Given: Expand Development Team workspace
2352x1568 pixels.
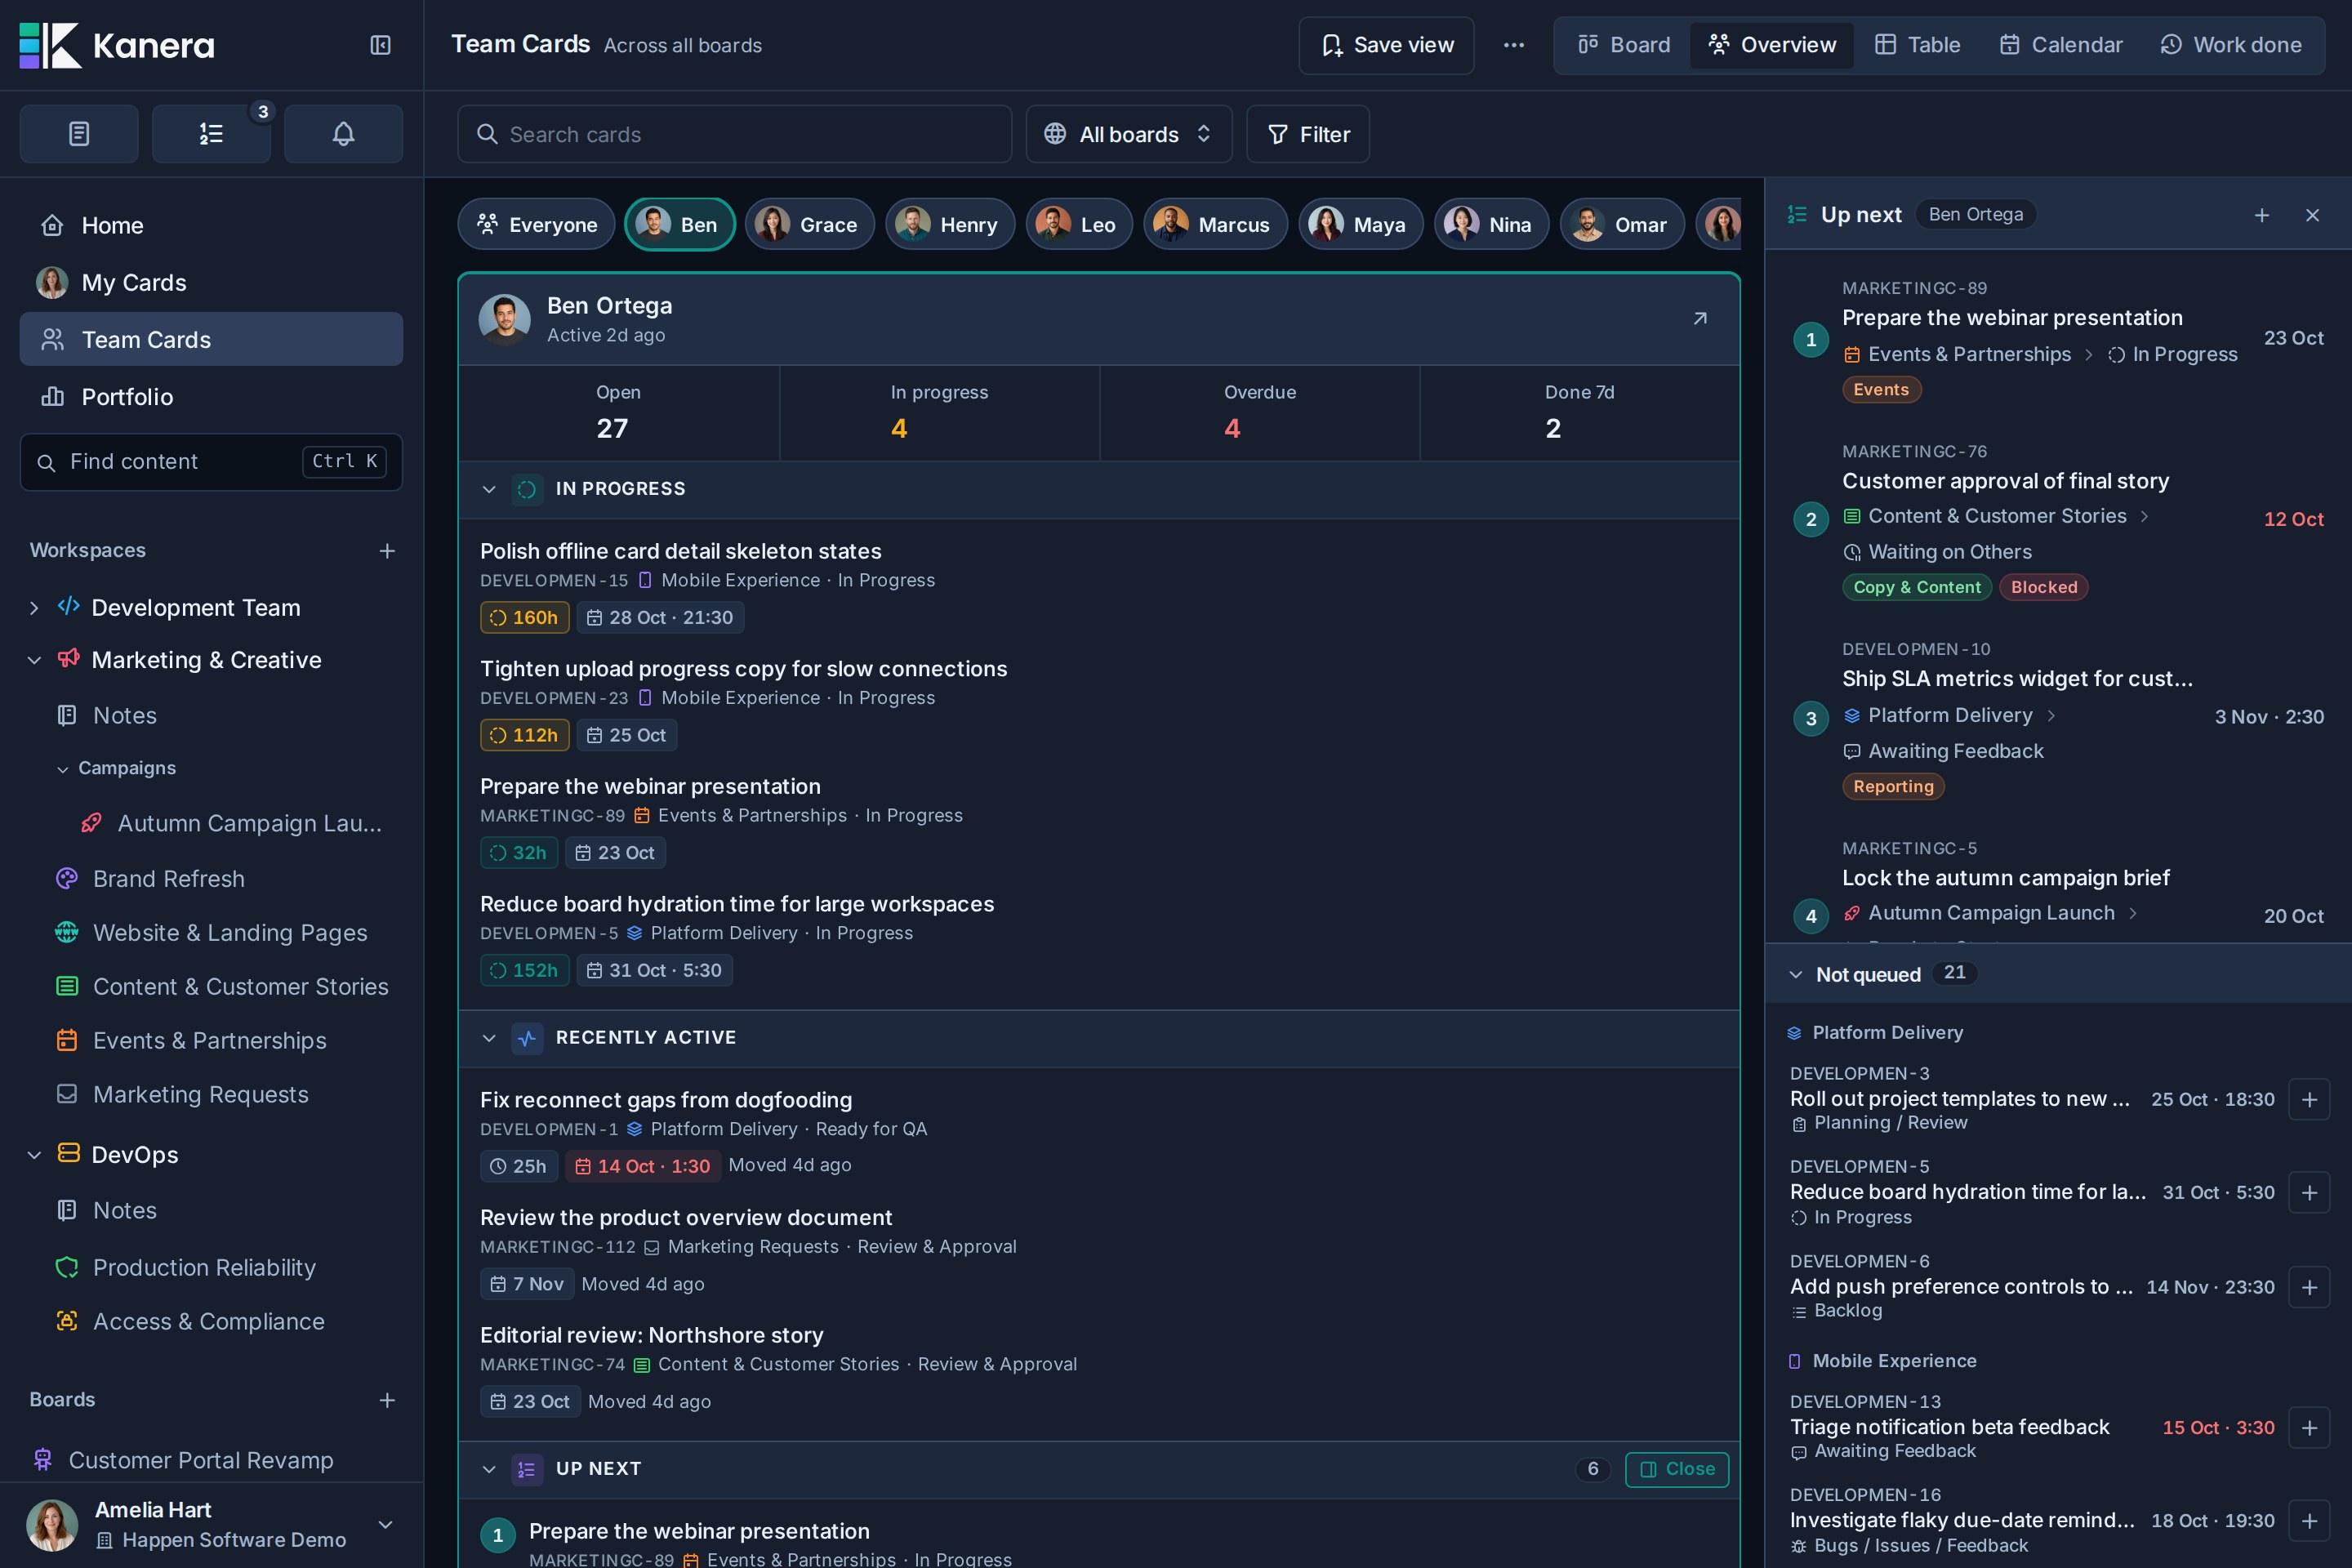Looking at the screenshot, I should pyautogui.click(x=34, y=608).
